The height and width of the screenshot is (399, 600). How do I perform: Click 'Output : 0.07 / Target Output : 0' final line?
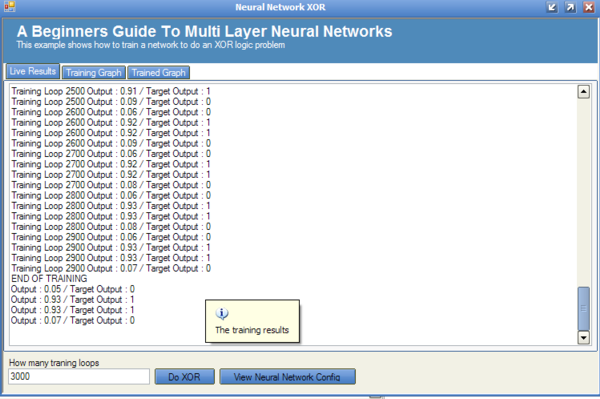coord(73,320)
